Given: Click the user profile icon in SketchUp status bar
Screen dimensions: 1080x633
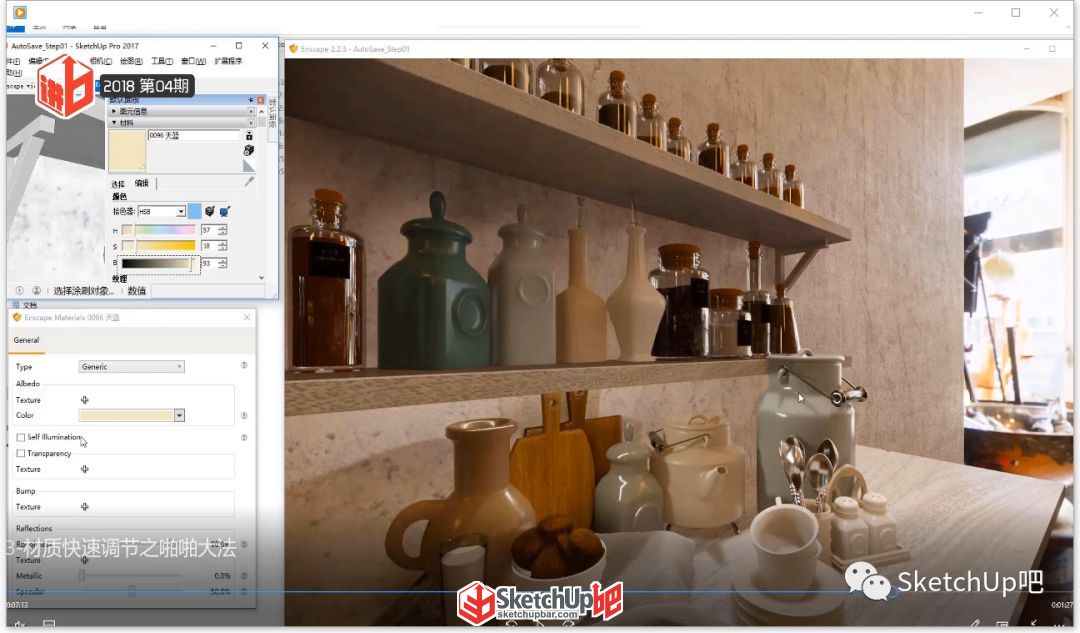Looking at the screenshot, I should click(37, 291).
